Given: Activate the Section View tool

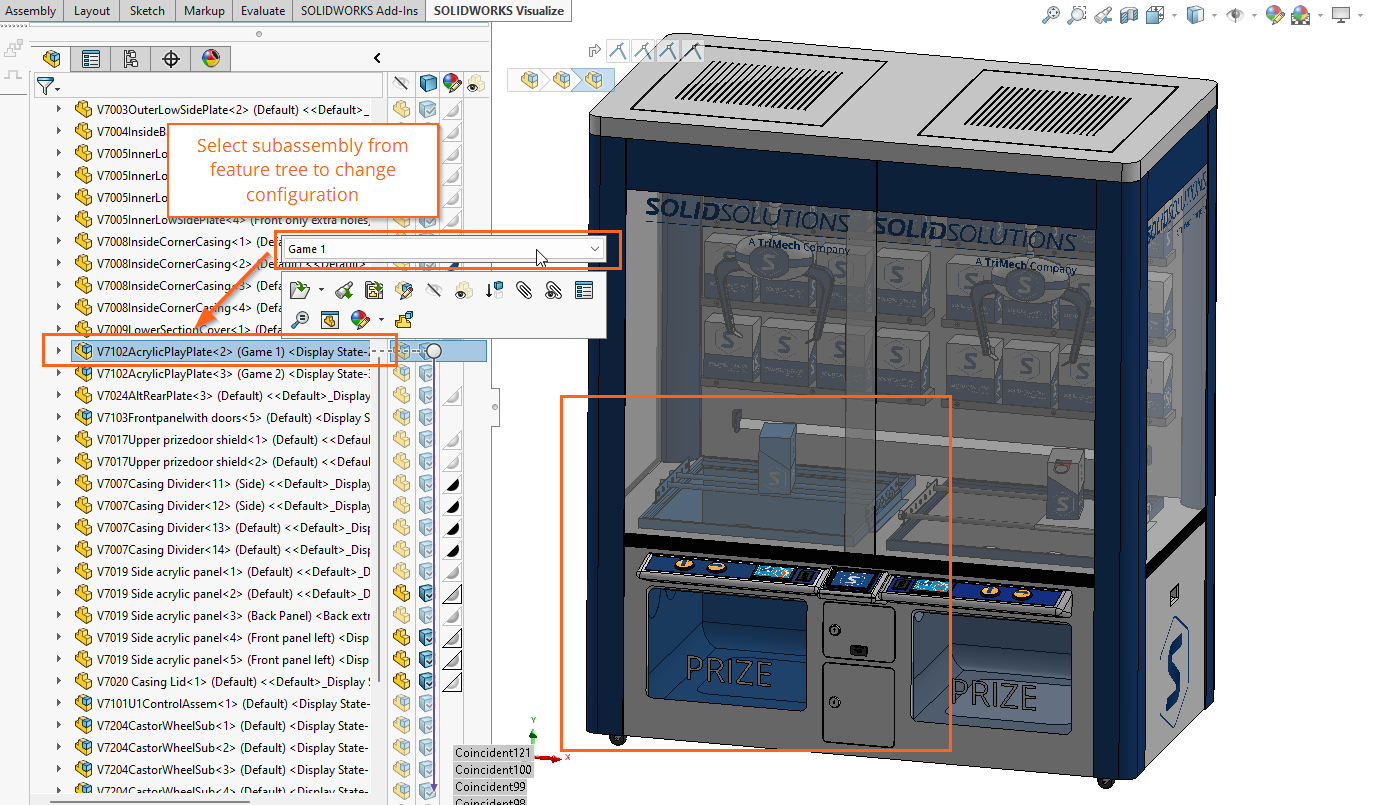Looking at the screenshot, I should (1129, 15).
